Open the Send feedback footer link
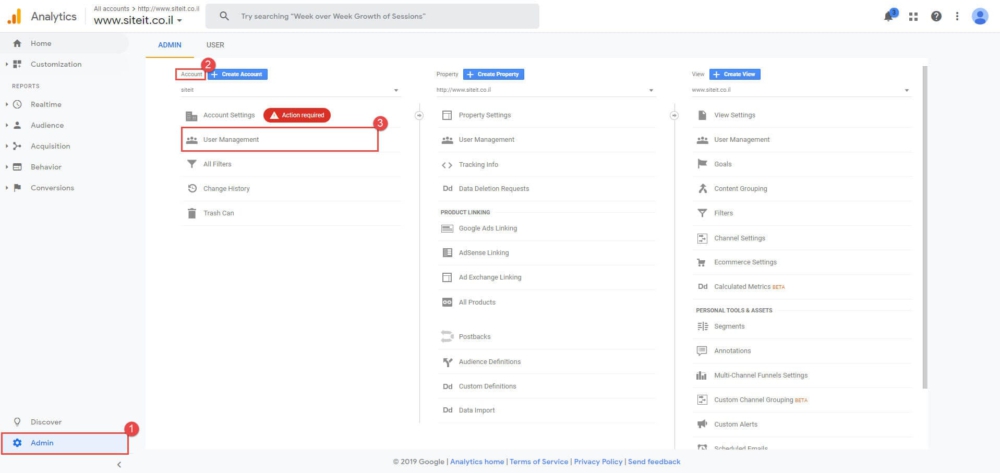 (x=654, y=462)
